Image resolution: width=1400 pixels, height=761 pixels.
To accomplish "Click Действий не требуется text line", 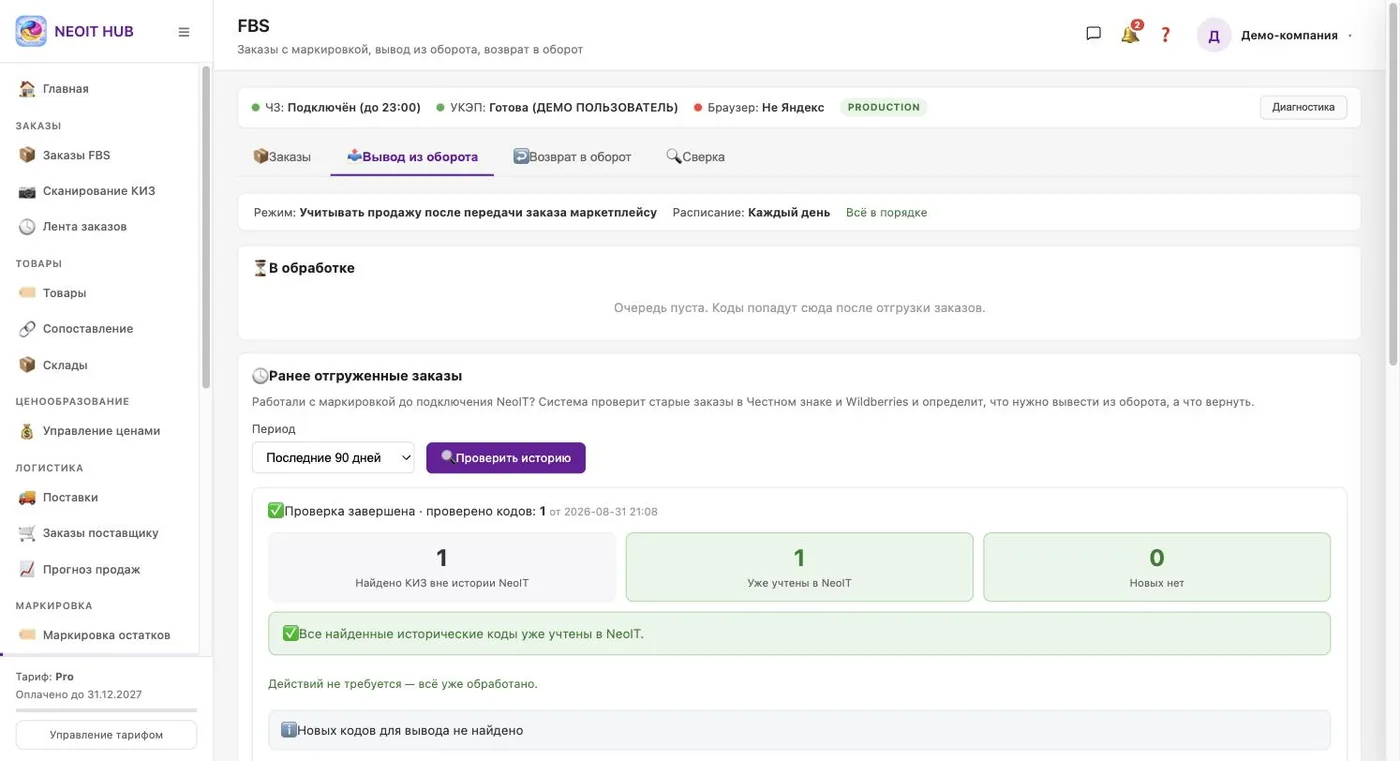I will pyautogui.click(x=402, y=684).
